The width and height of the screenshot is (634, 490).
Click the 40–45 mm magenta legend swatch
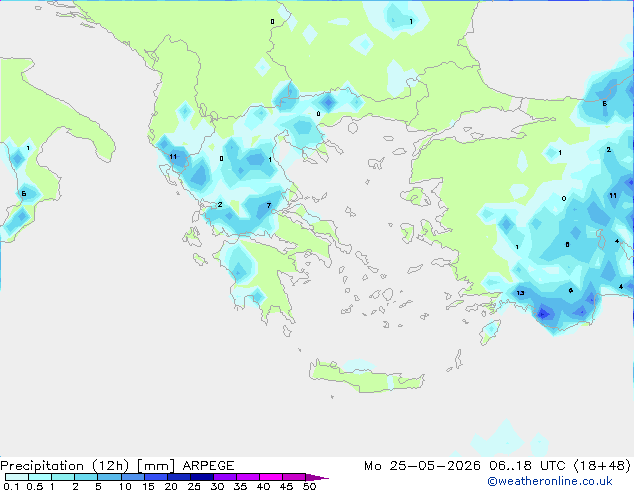[271, 477]
